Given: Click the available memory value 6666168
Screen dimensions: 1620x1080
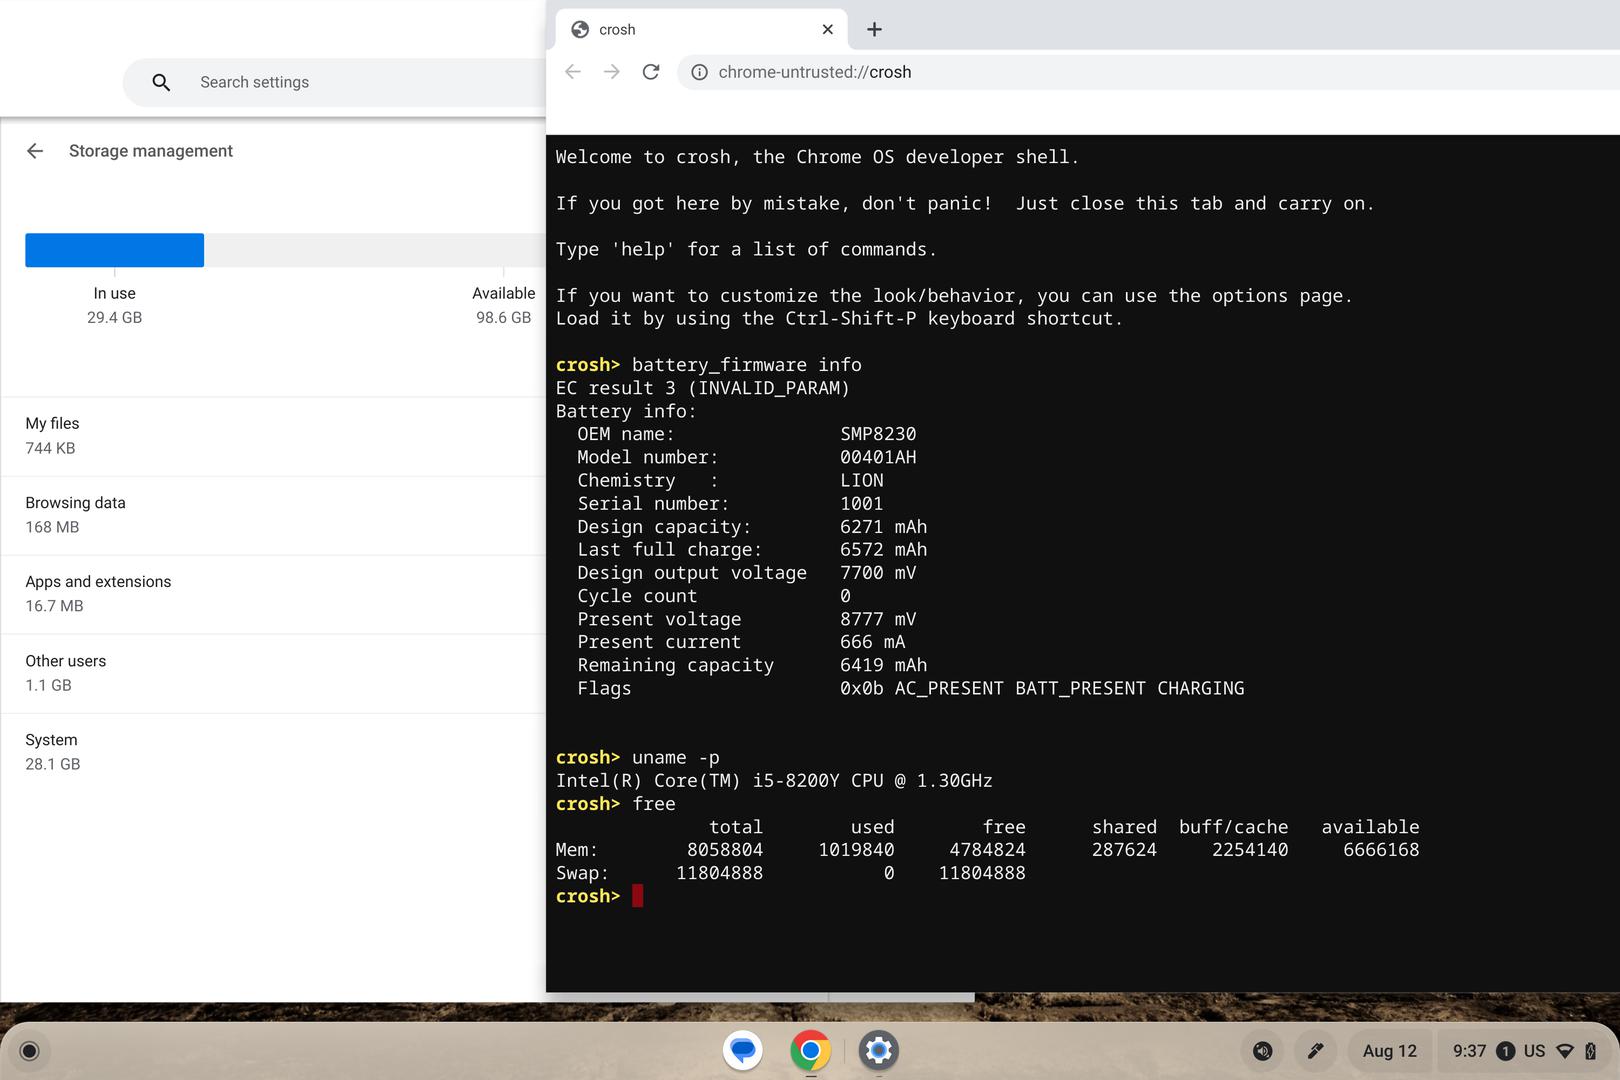Looking at the screenshot, I should click(1381, 850).
